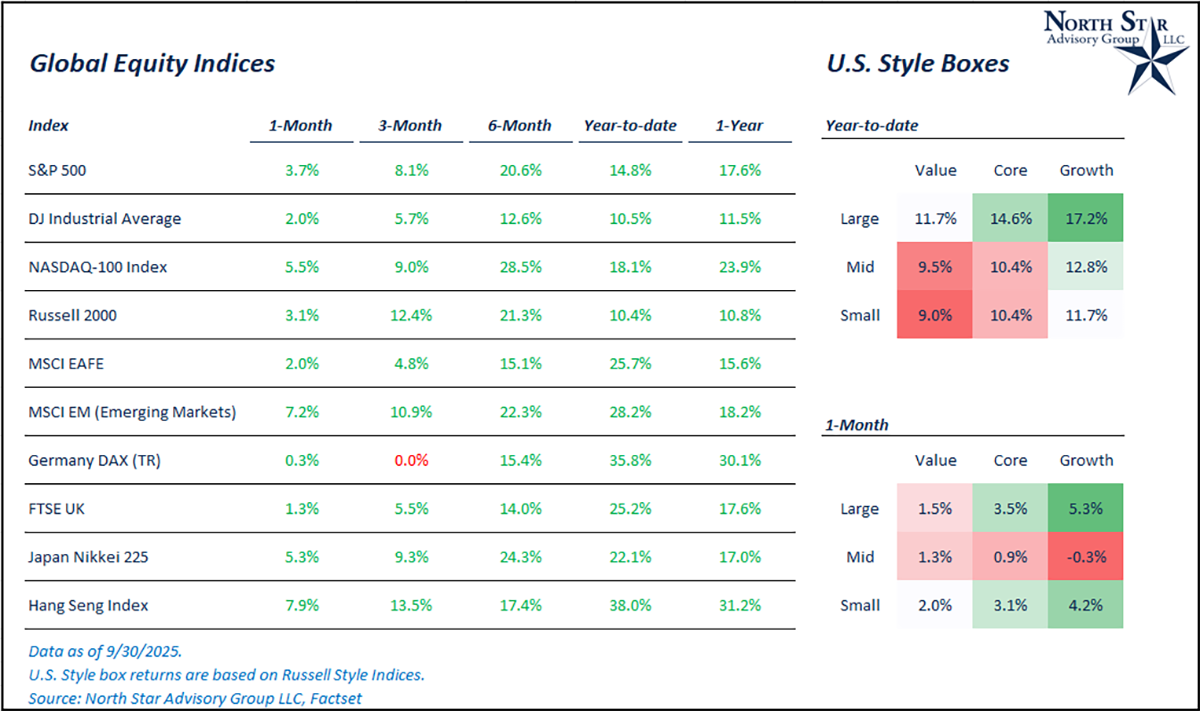Click the Mid Growth -0.3% red cell

(x=1086, y=557)
